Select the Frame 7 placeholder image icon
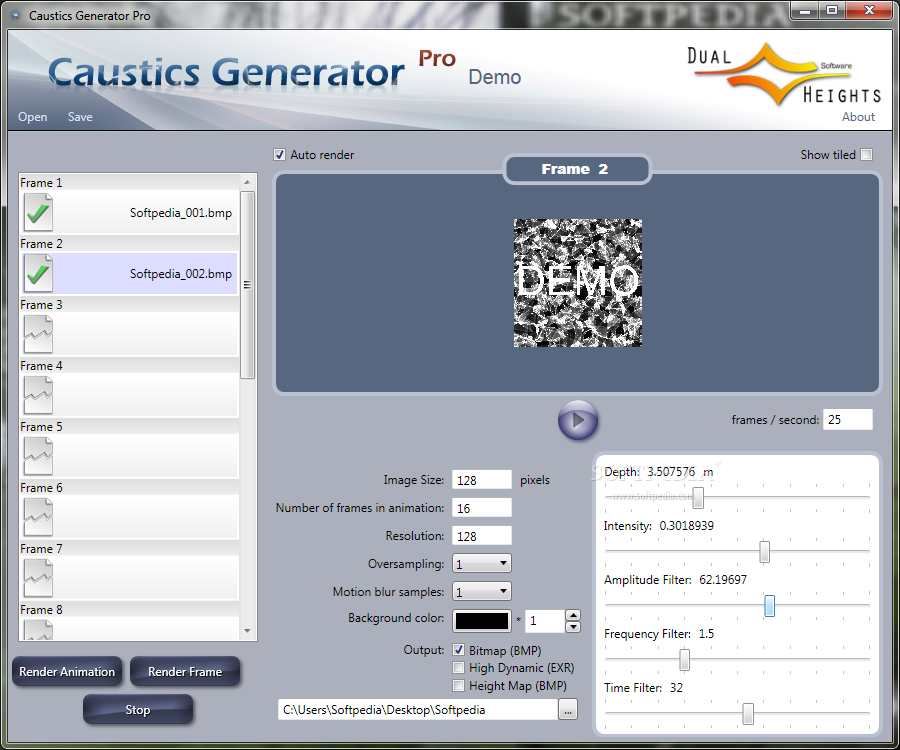This screenshot has height=750, width=900. tap(38, 578)
